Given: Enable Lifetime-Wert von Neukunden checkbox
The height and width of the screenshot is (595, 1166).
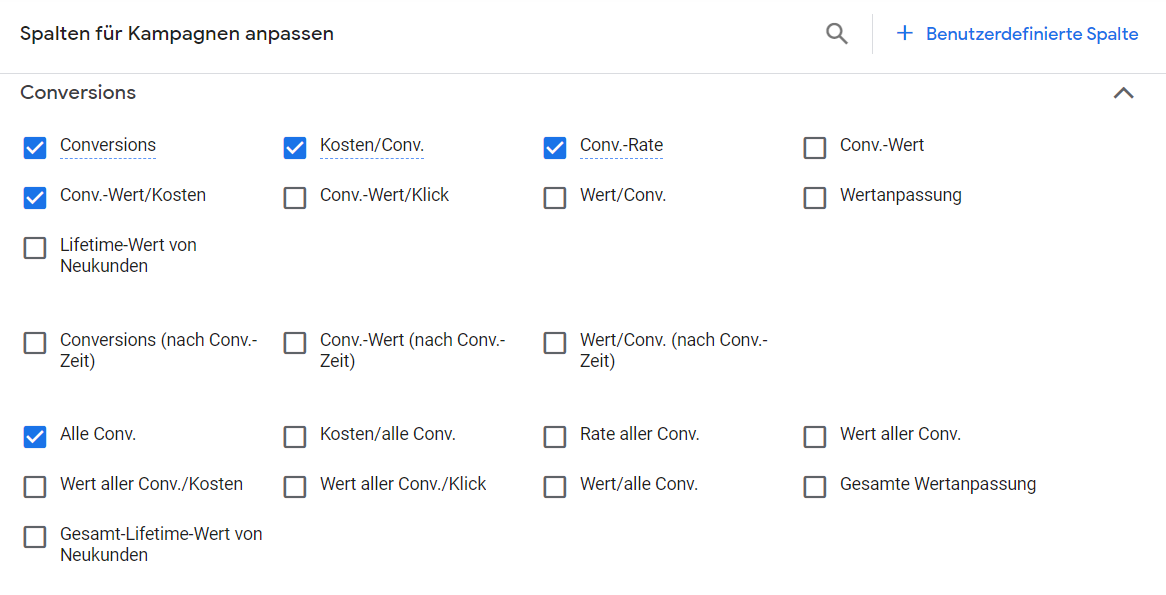Looking at the screenshot, I should click(x=35, y=248).
